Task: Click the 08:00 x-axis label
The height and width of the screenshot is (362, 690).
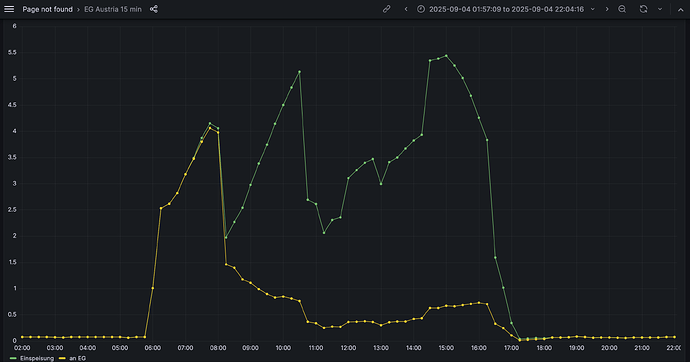Action: pos(218,348)
